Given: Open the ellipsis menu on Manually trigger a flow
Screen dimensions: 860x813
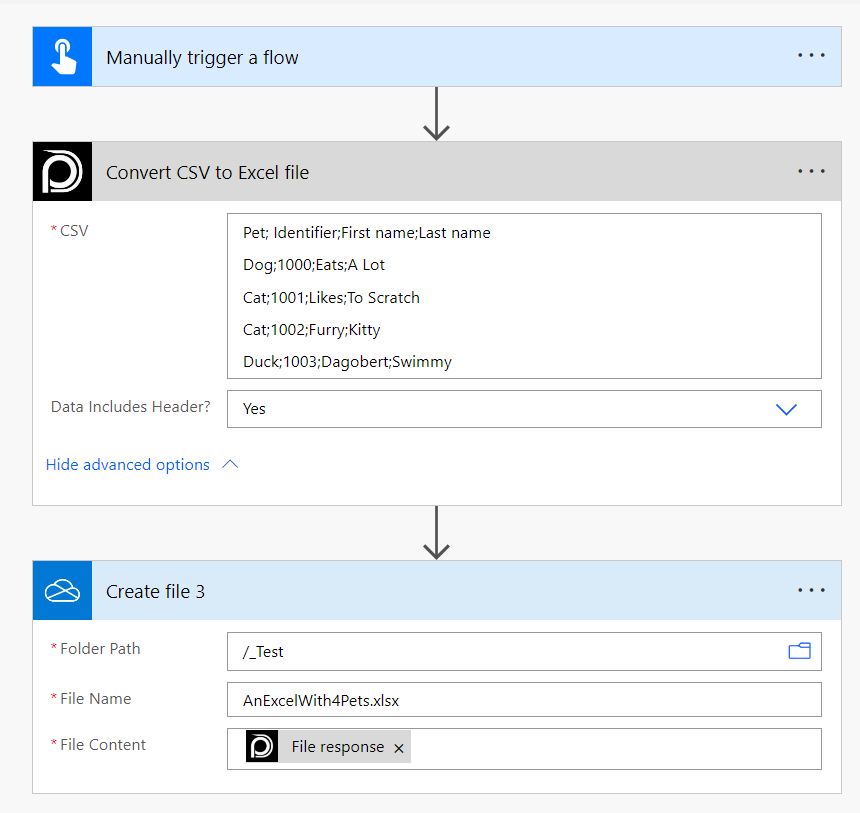Looking at the screenshot, I should pyautogui.click(x=811, y=56).
